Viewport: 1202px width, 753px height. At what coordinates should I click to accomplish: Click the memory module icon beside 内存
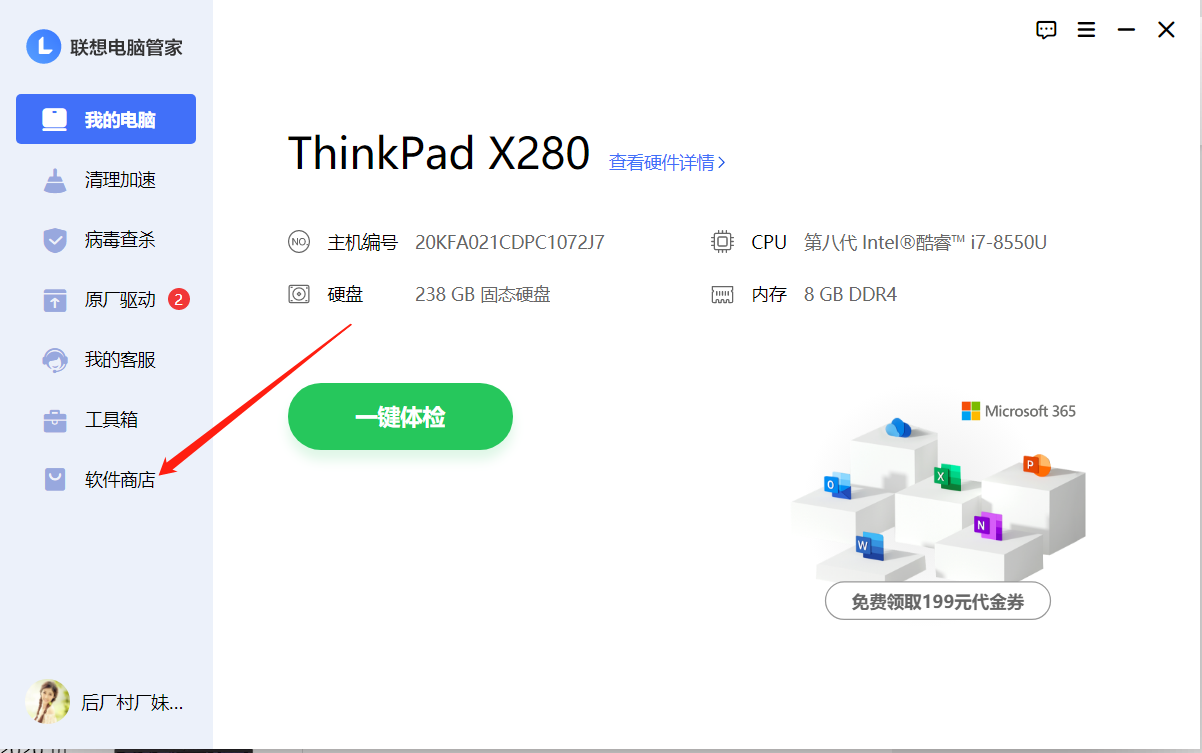pos(722,295)
